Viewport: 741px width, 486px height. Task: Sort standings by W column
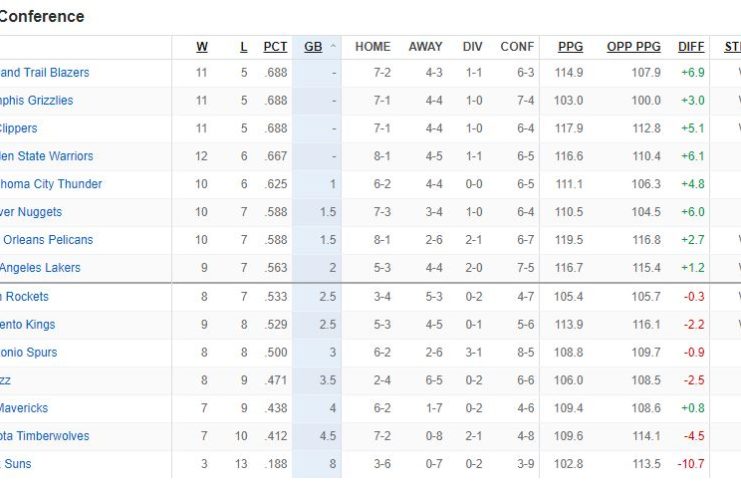pyautogui.click(x=202, y=47)
